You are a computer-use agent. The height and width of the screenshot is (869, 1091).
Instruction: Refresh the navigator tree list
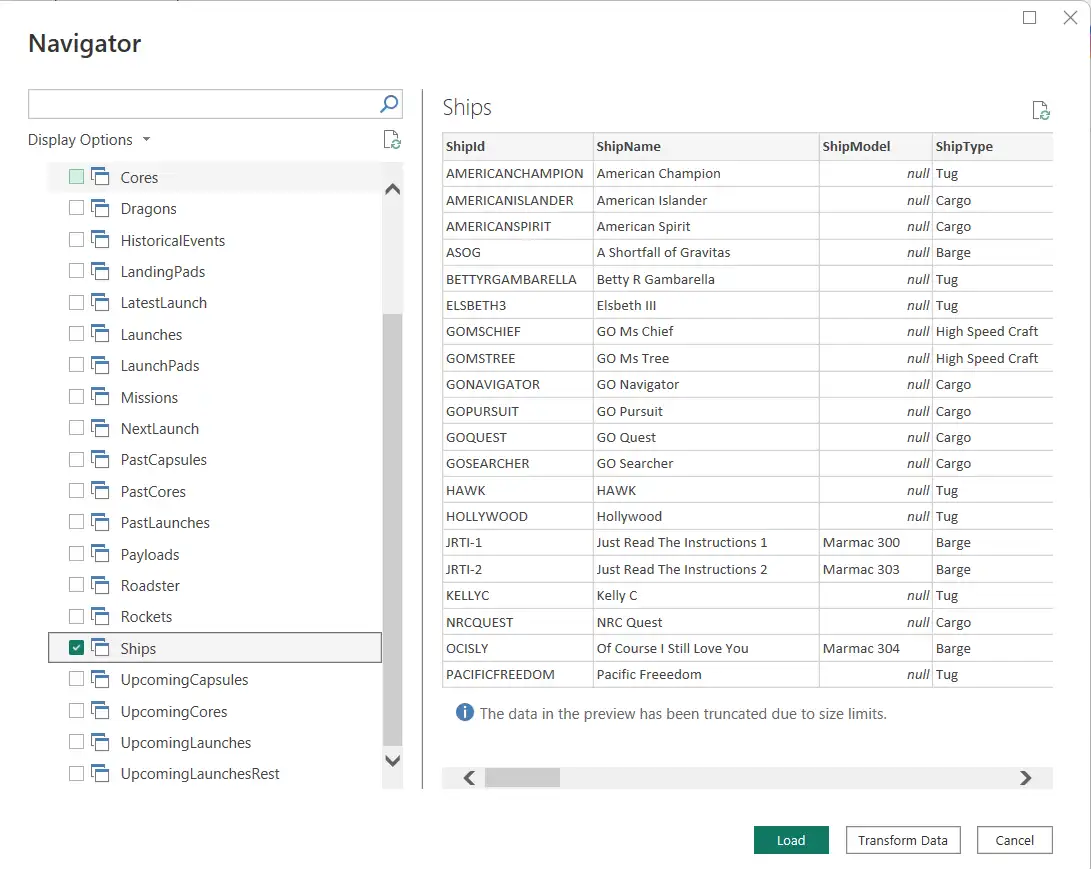pyautogui.click(x=392, y=140)
